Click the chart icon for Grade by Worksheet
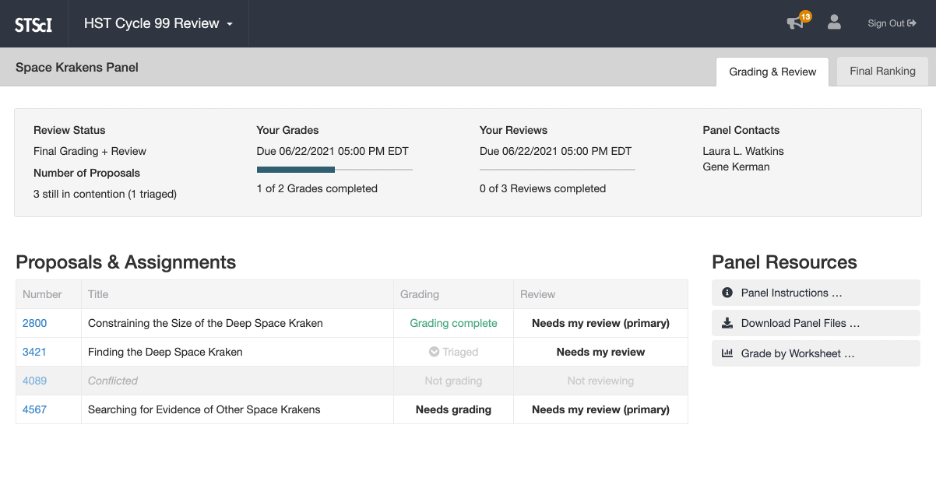The height and width of the screenshot is (488, 936). tap(727, 353)
